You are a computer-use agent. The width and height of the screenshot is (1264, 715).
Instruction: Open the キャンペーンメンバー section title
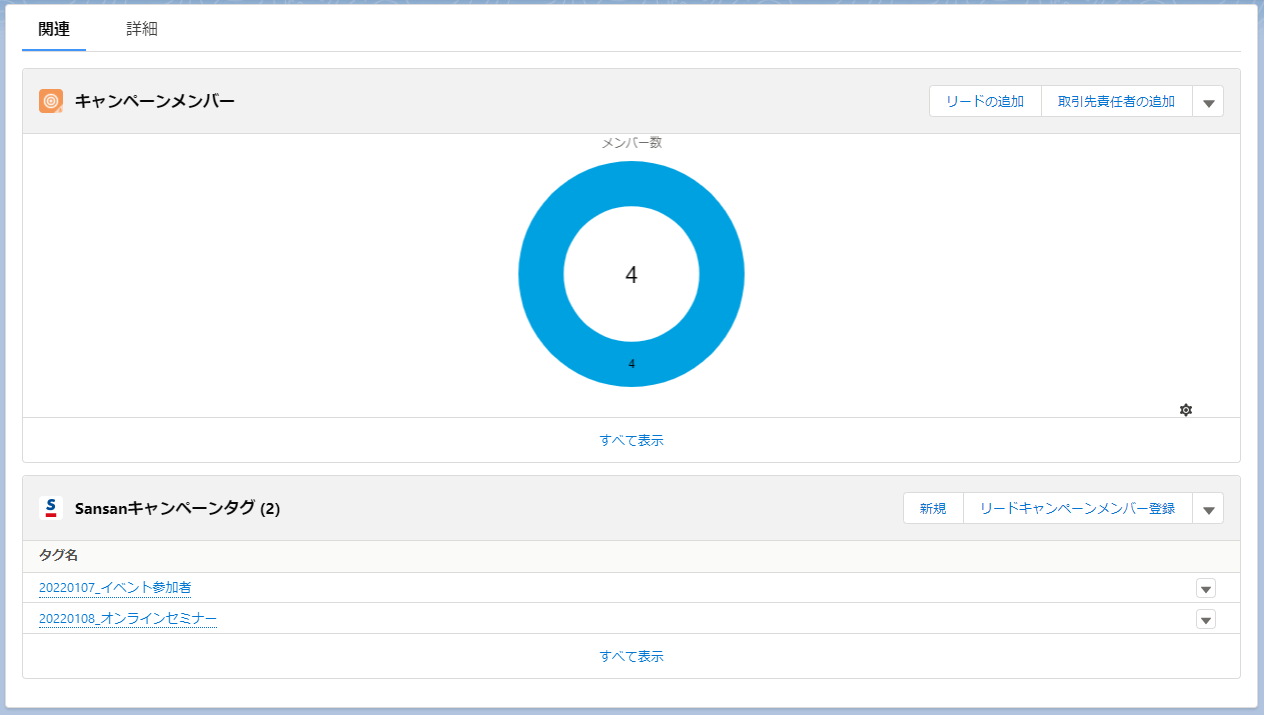pos(155,101)
